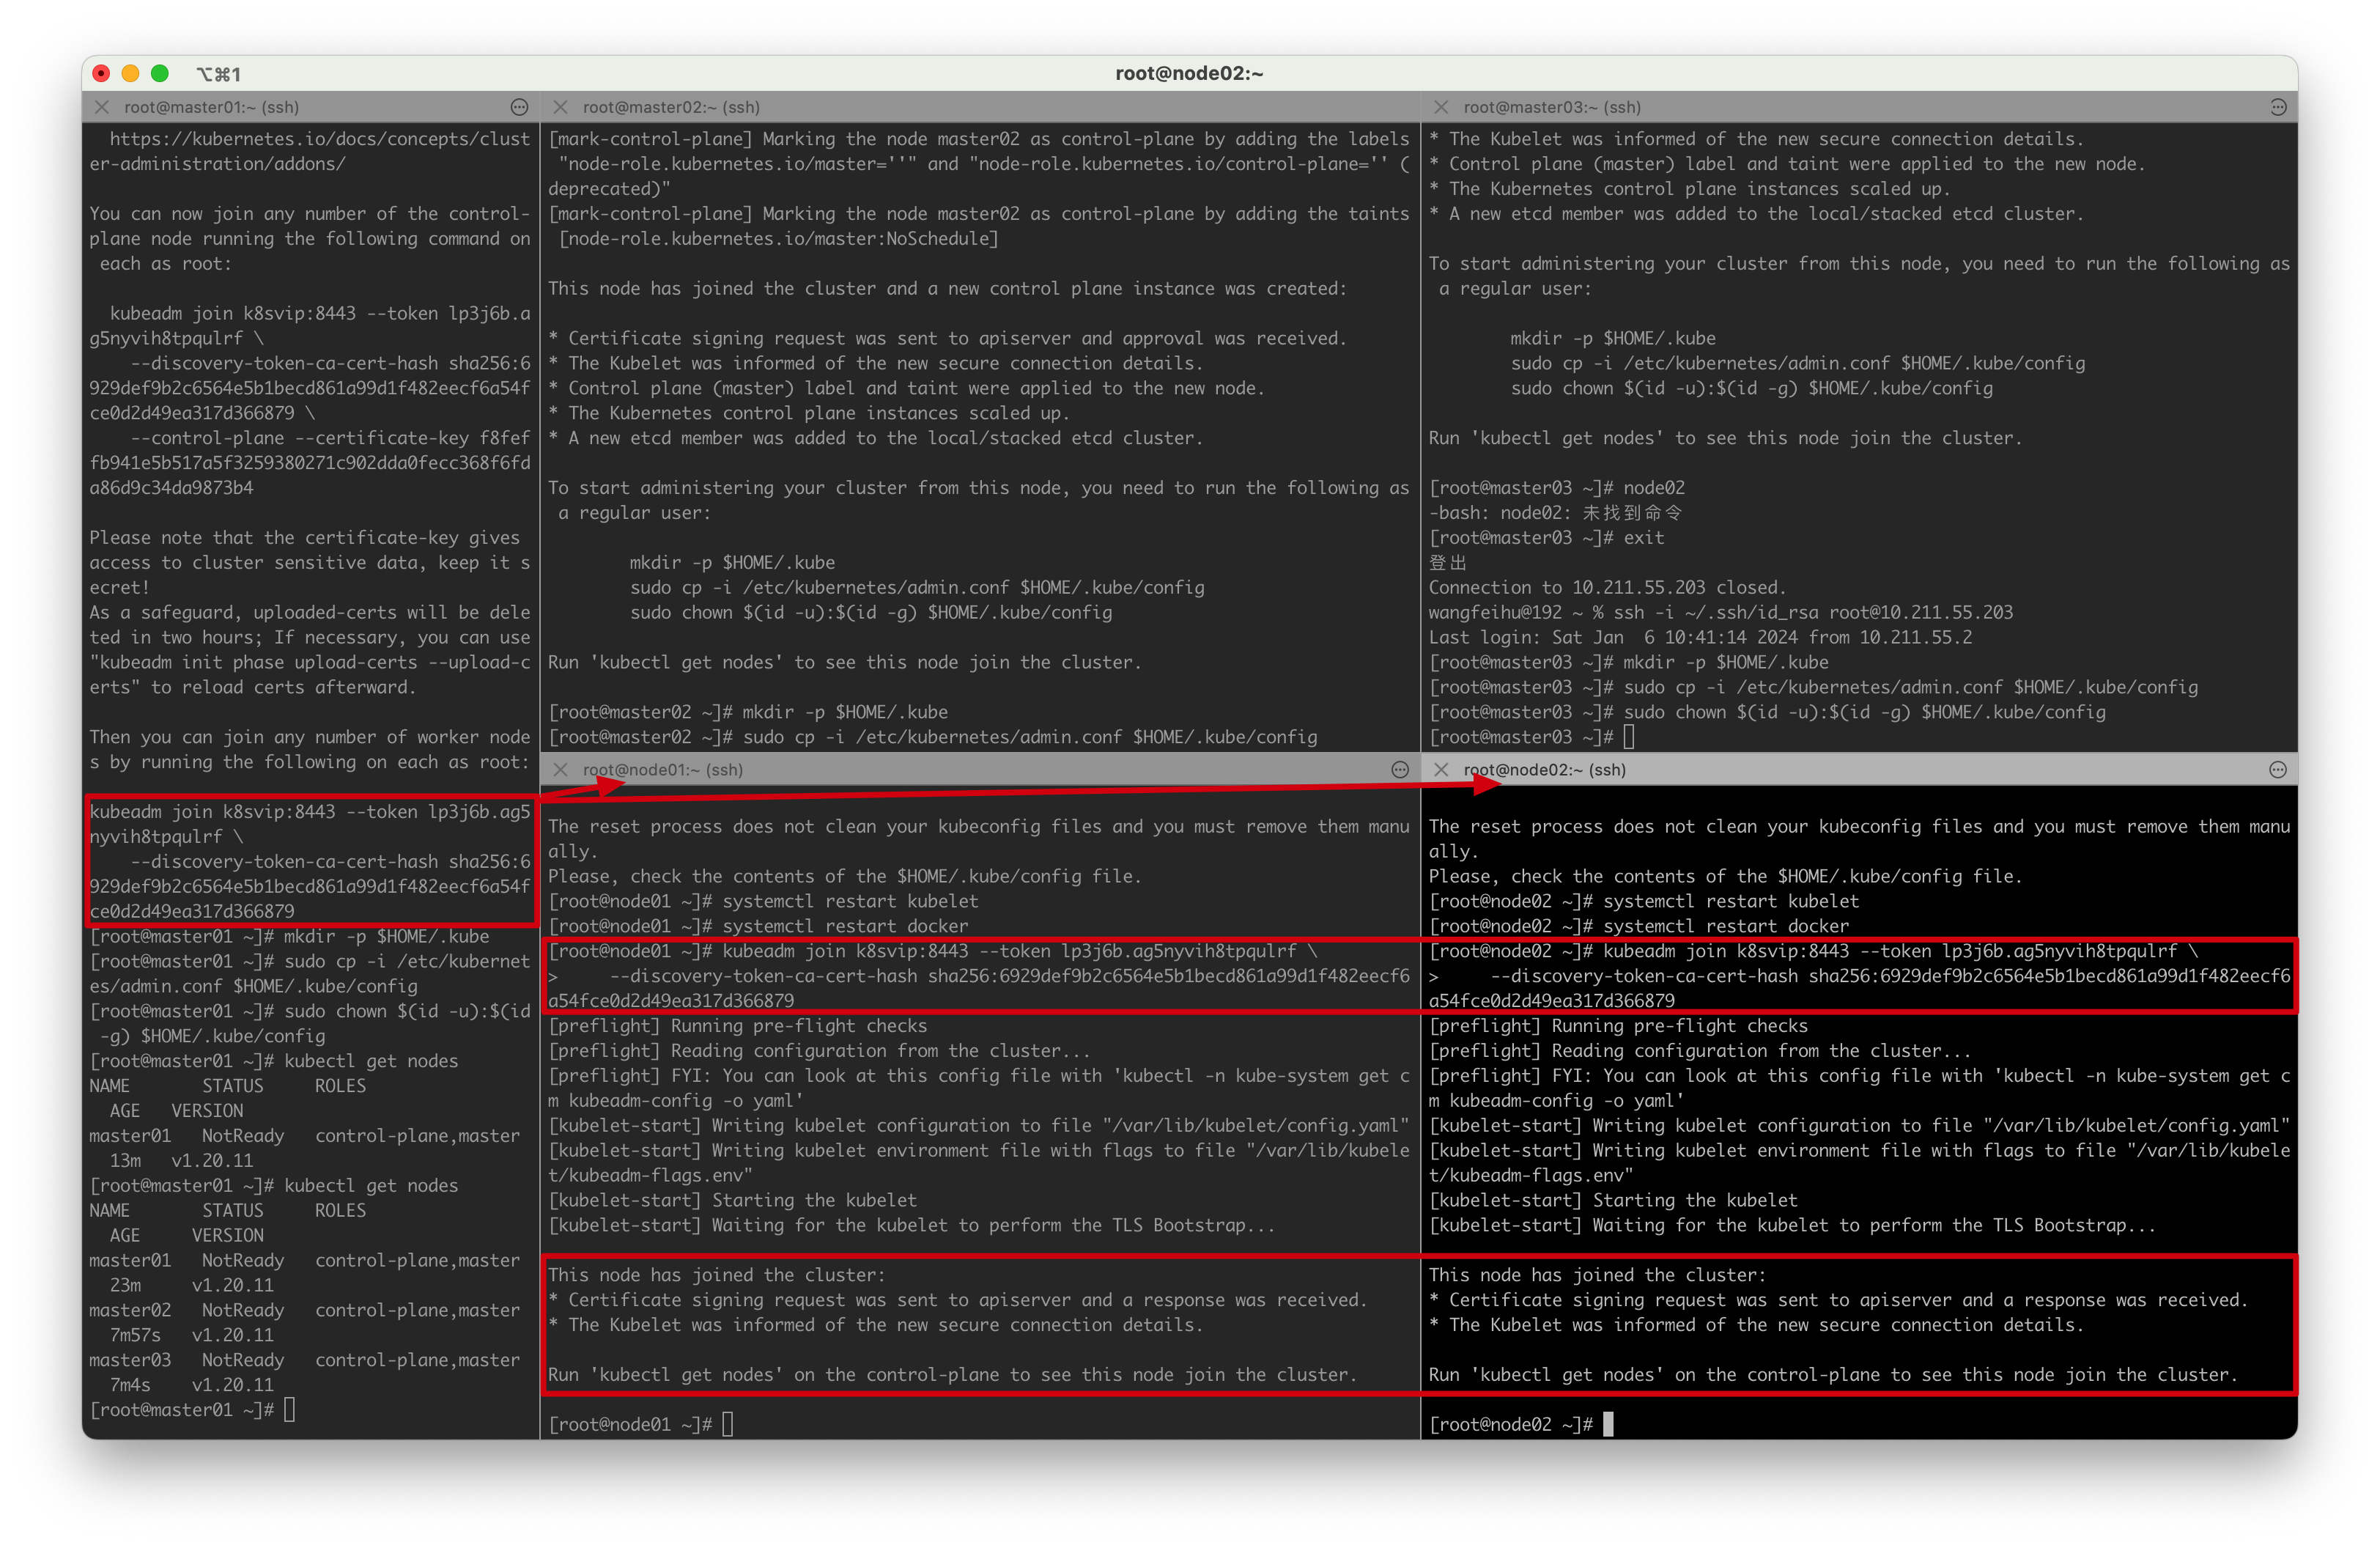The width and height of the screenshot is (2380, 1548).
Task: Click 'This node has joined the cluster:' in node01 pane
Action: (x=716, y=1275)
